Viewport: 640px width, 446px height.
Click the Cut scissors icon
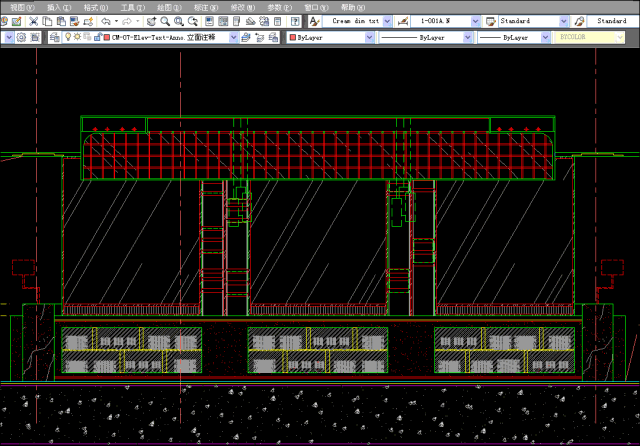(x=33, y=21)
